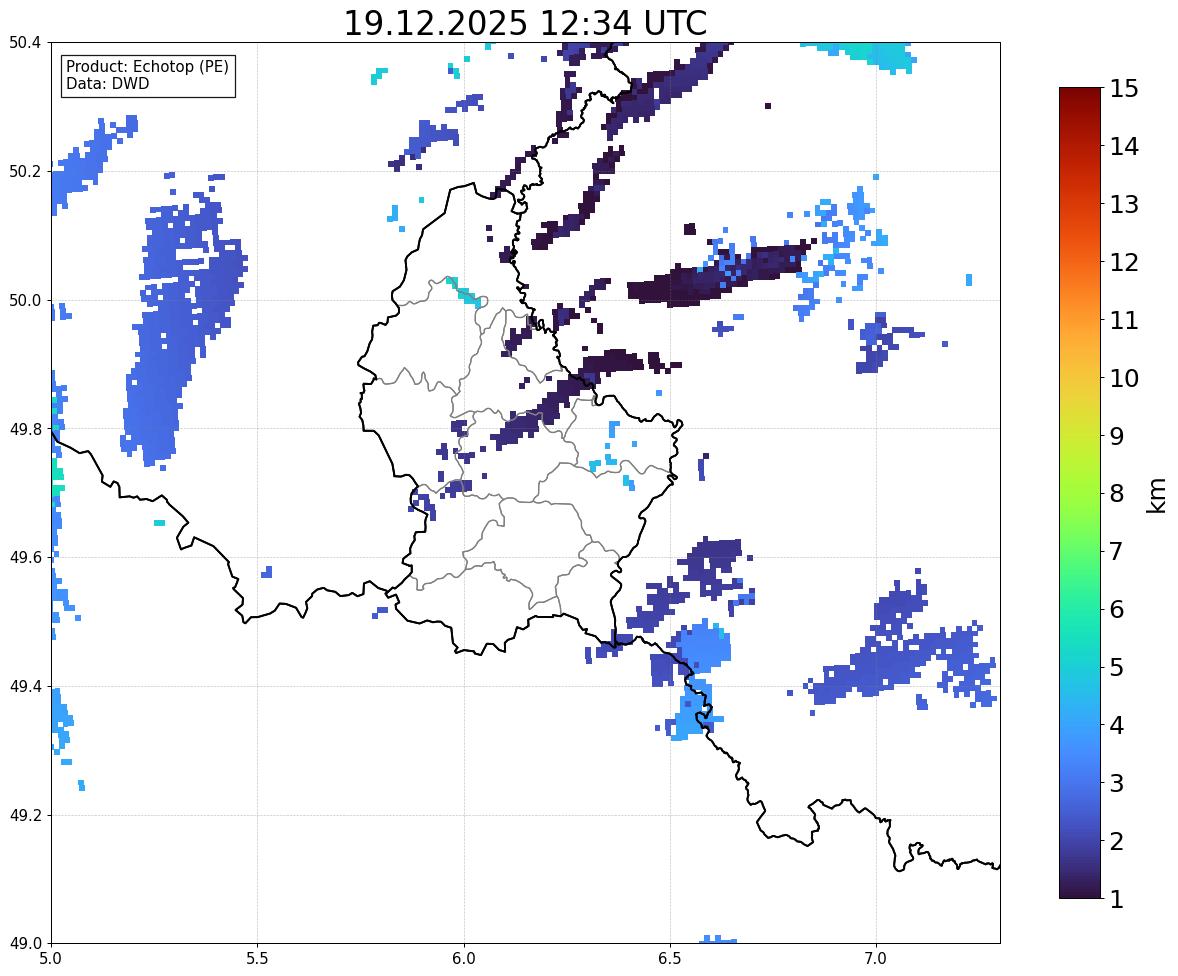1178x976 pixels.
Task: Click the y-axis label '49.2'
Action: [x=25, y=815]
